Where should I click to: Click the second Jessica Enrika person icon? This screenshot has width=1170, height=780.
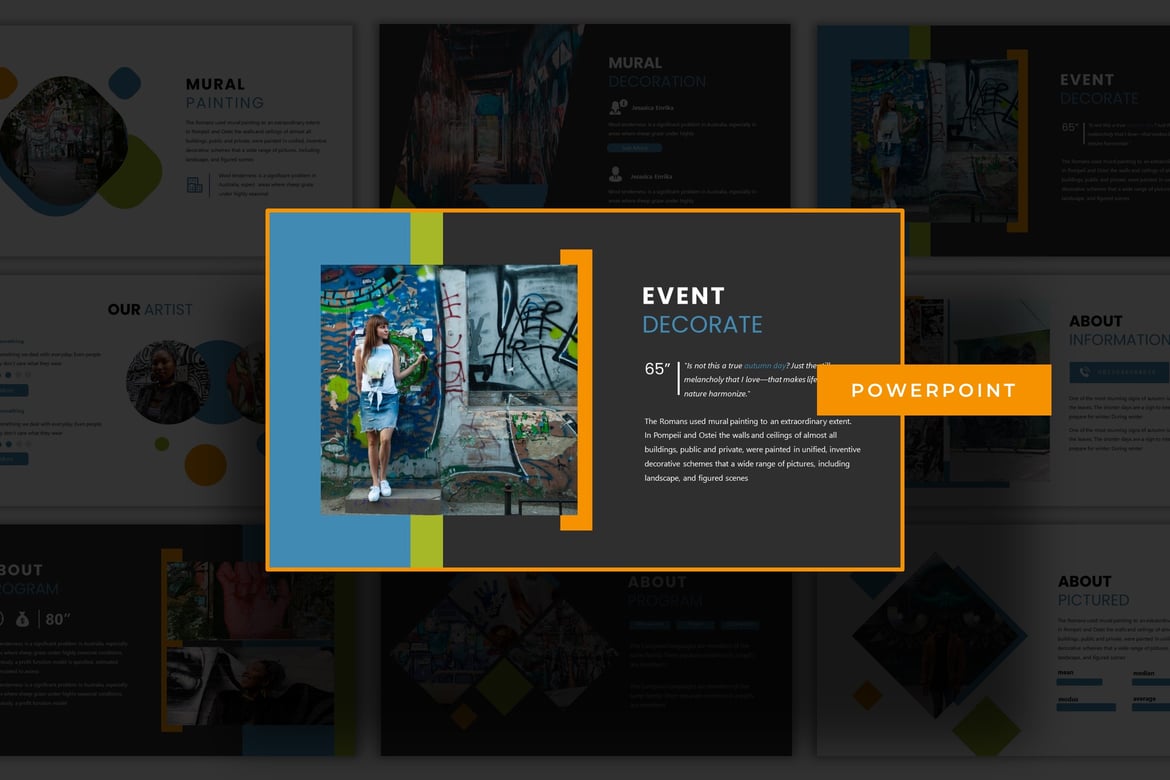pyautogui.click(x=616, y=175)
